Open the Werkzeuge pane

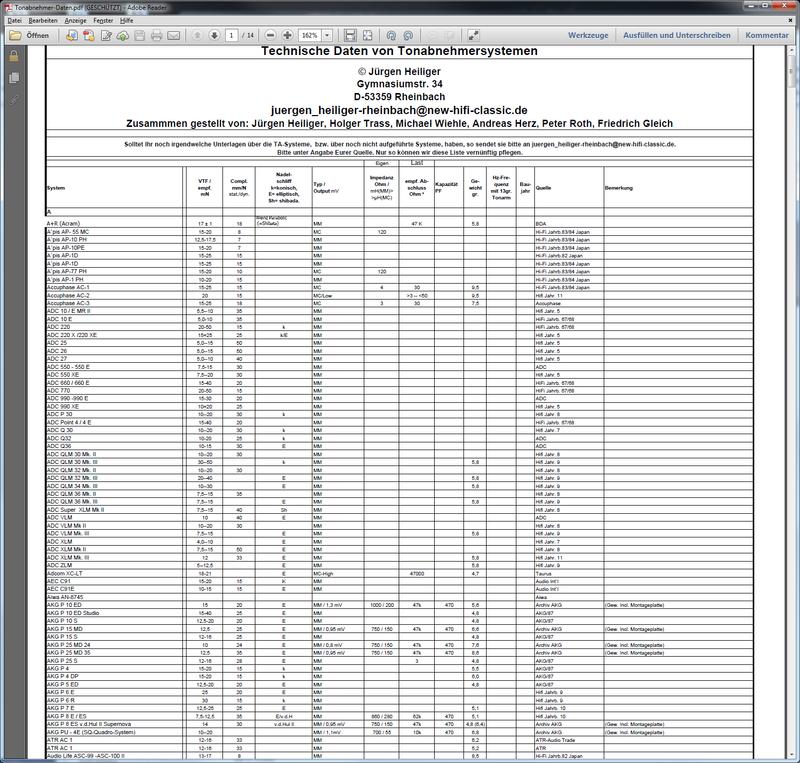tap(588, 35)
